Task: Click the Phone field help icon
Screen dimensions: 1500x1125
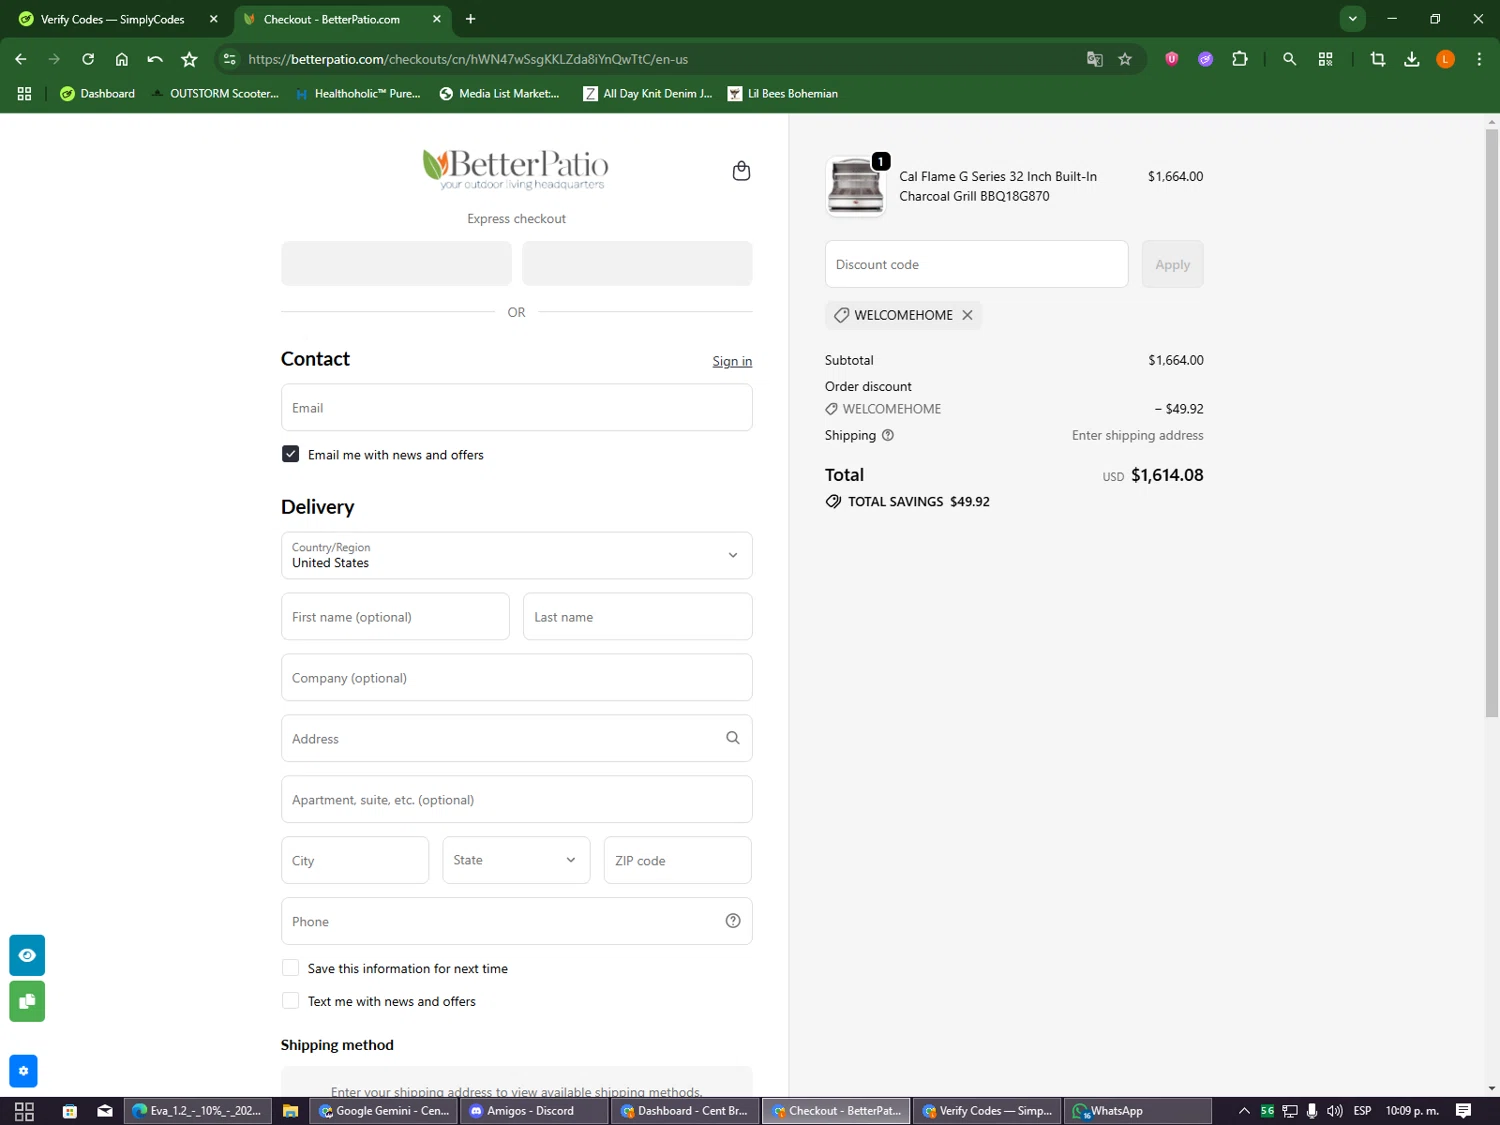Action: click(733, 921)
